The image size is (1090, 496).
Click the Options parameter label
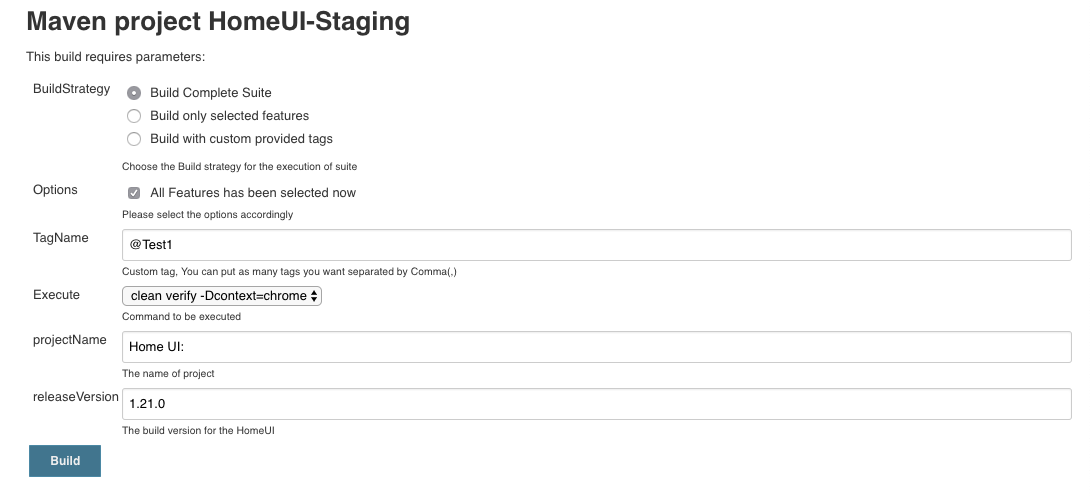[x=55, y=189]
